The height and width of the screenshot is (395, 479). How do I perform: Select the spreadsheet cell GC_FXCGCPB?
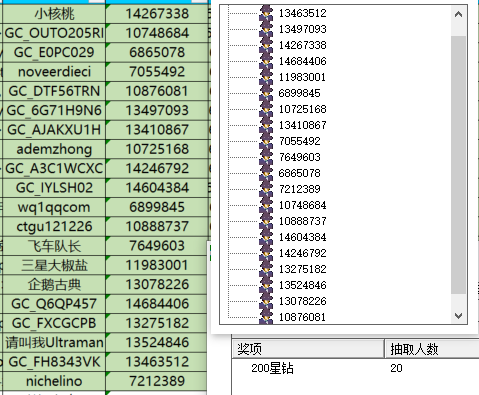click(x=54, y=323)
